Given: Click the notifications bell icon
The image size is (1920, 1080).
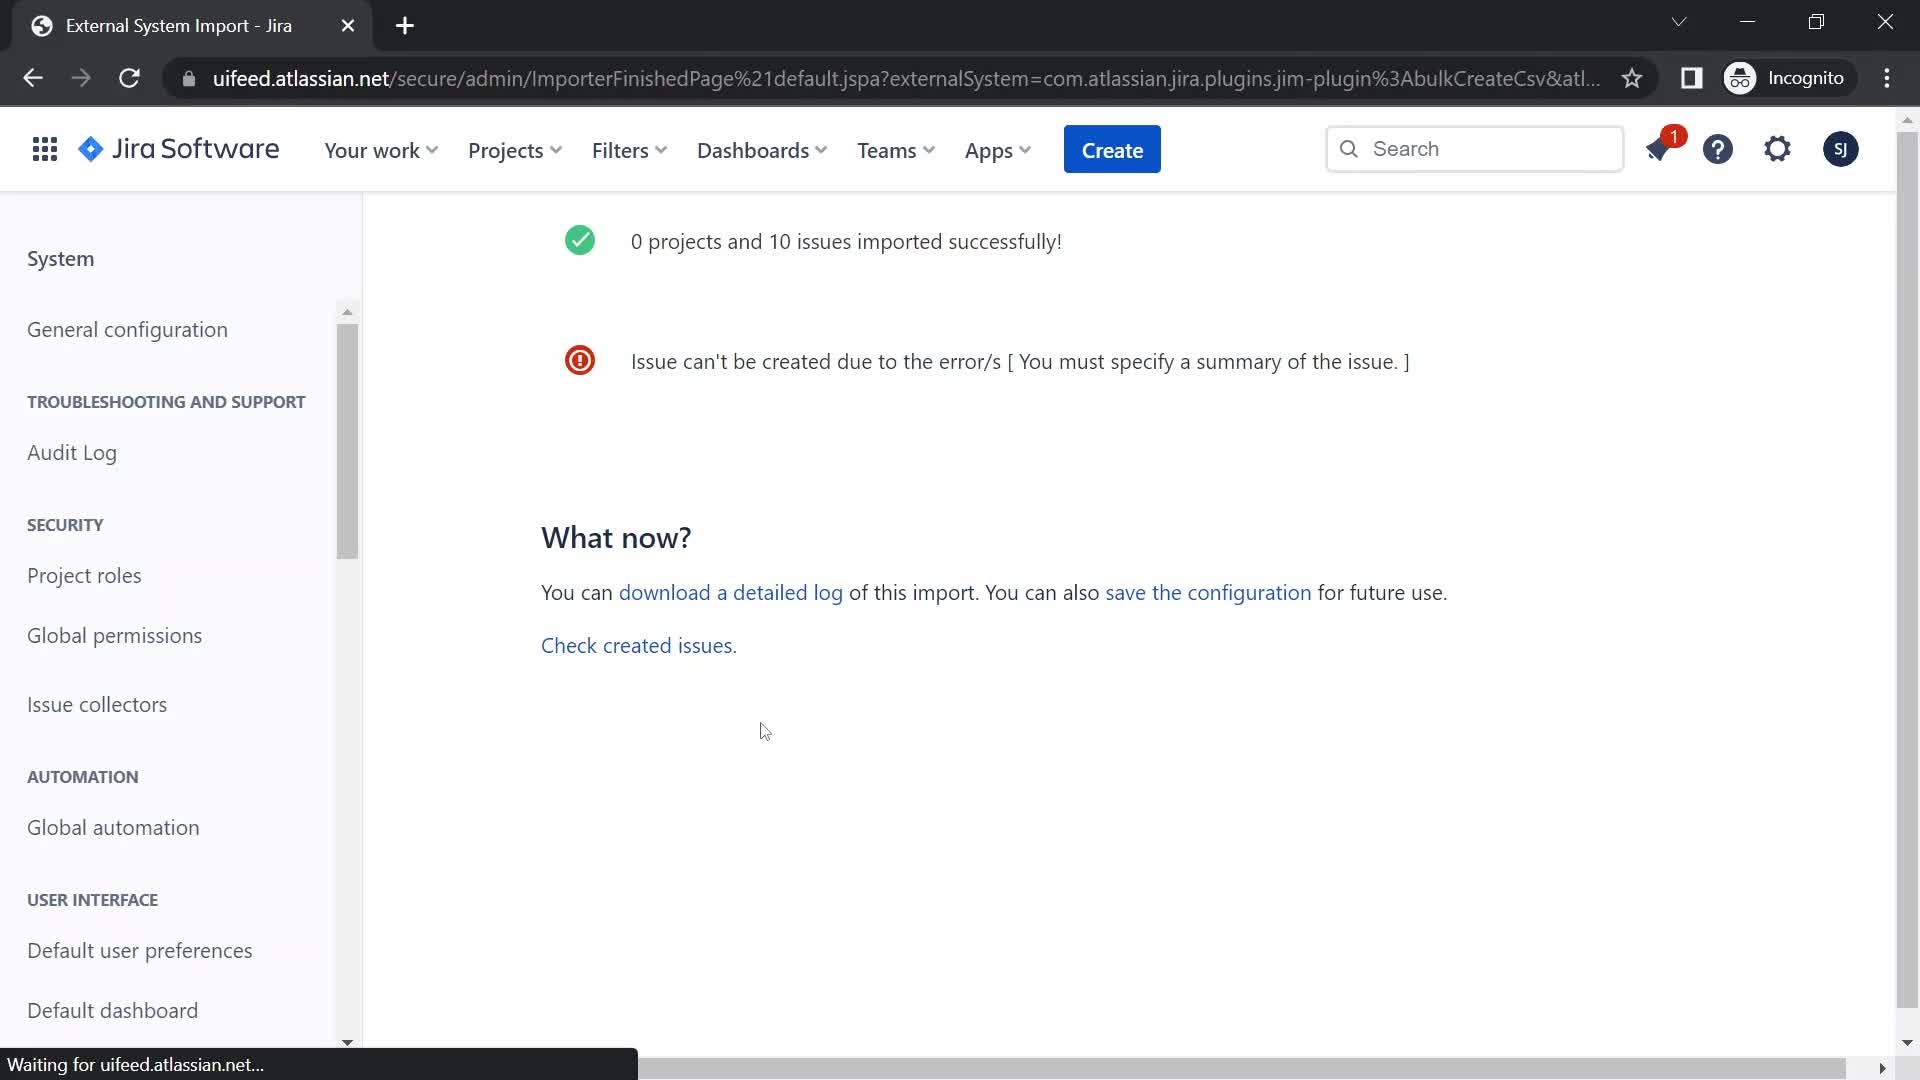Looking at the screenshot, I should click(x=1659, y=149).
